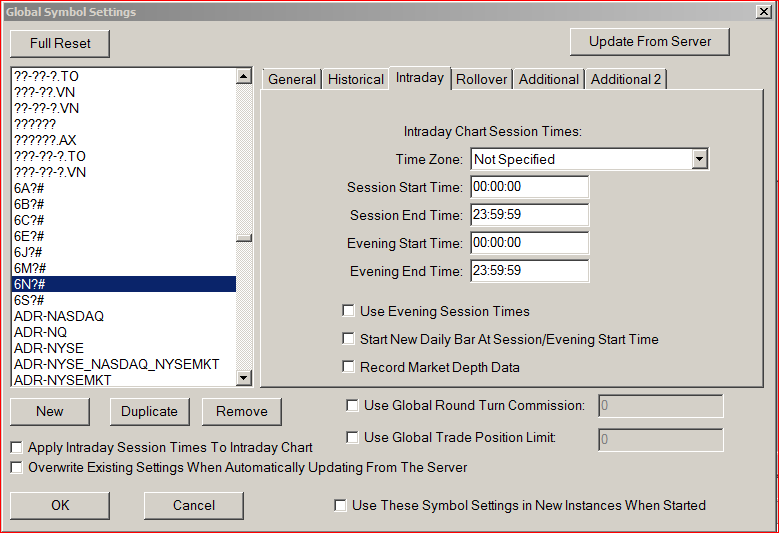Open the Historical tab
779x533 pixels.
pos(356,79)
